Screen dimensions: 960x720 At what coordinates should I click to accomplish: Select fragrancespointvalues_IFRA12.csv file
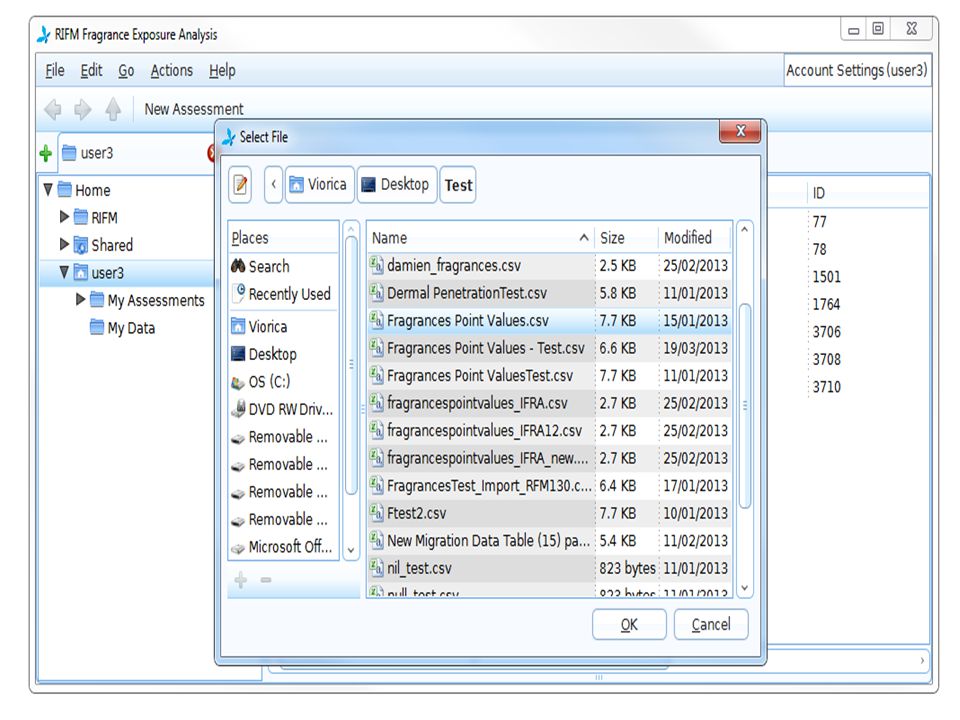550,430
